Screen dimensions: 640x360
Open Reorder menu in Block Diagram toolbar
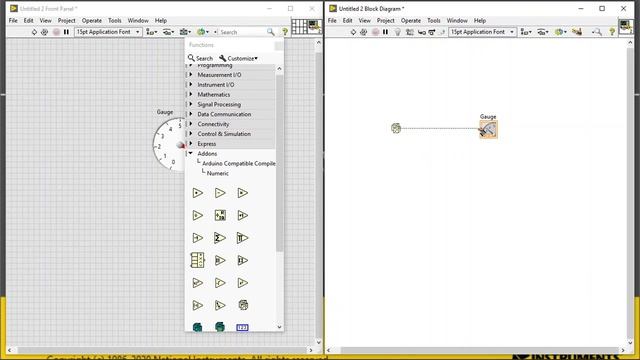560,32
